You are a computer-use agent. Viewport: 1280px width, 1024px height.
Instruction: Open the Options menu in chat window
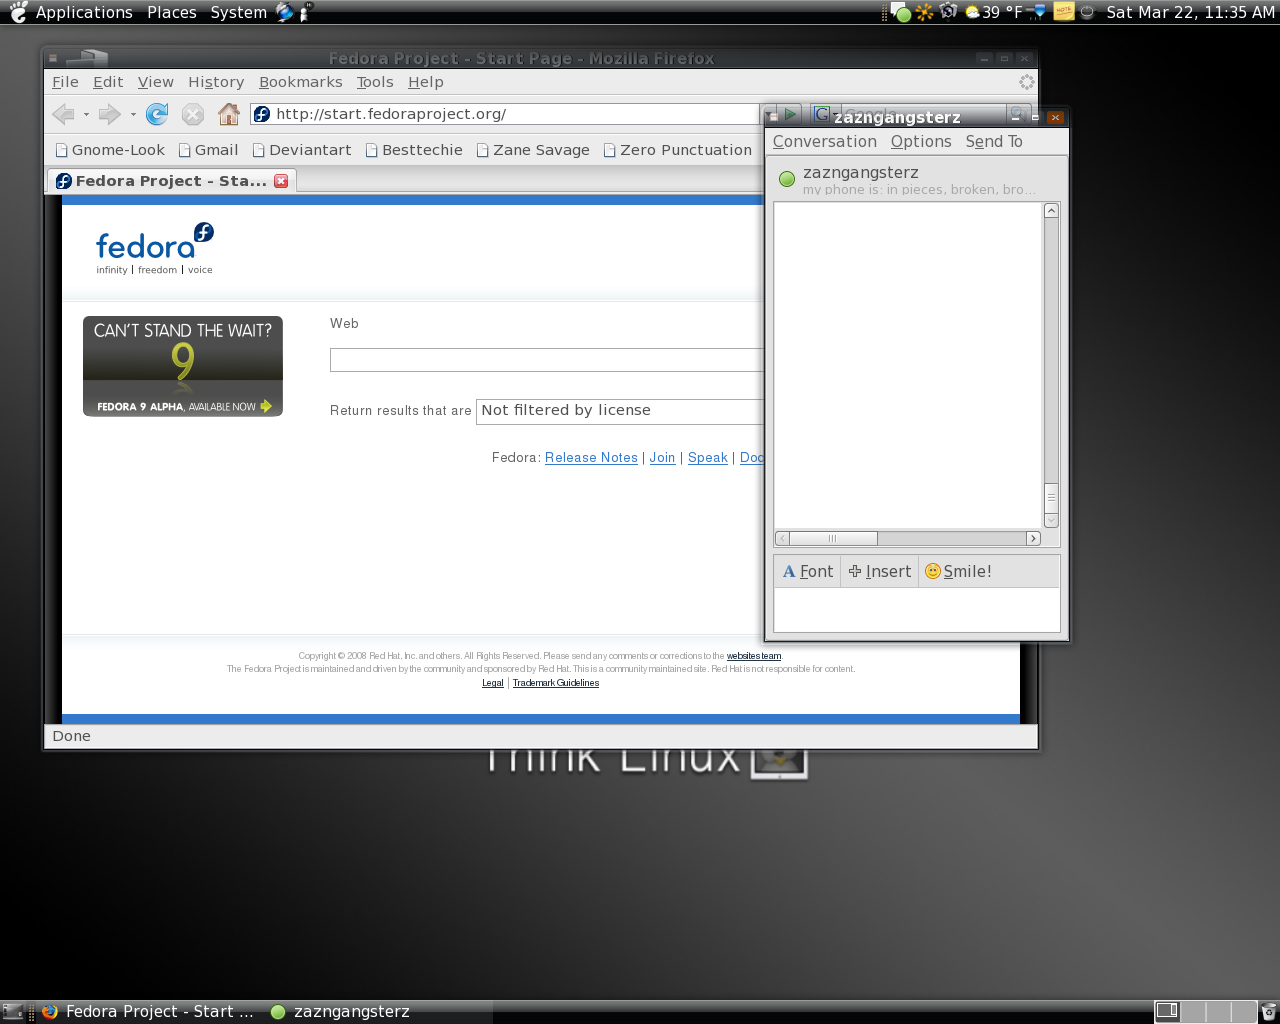tap(921, 142)
